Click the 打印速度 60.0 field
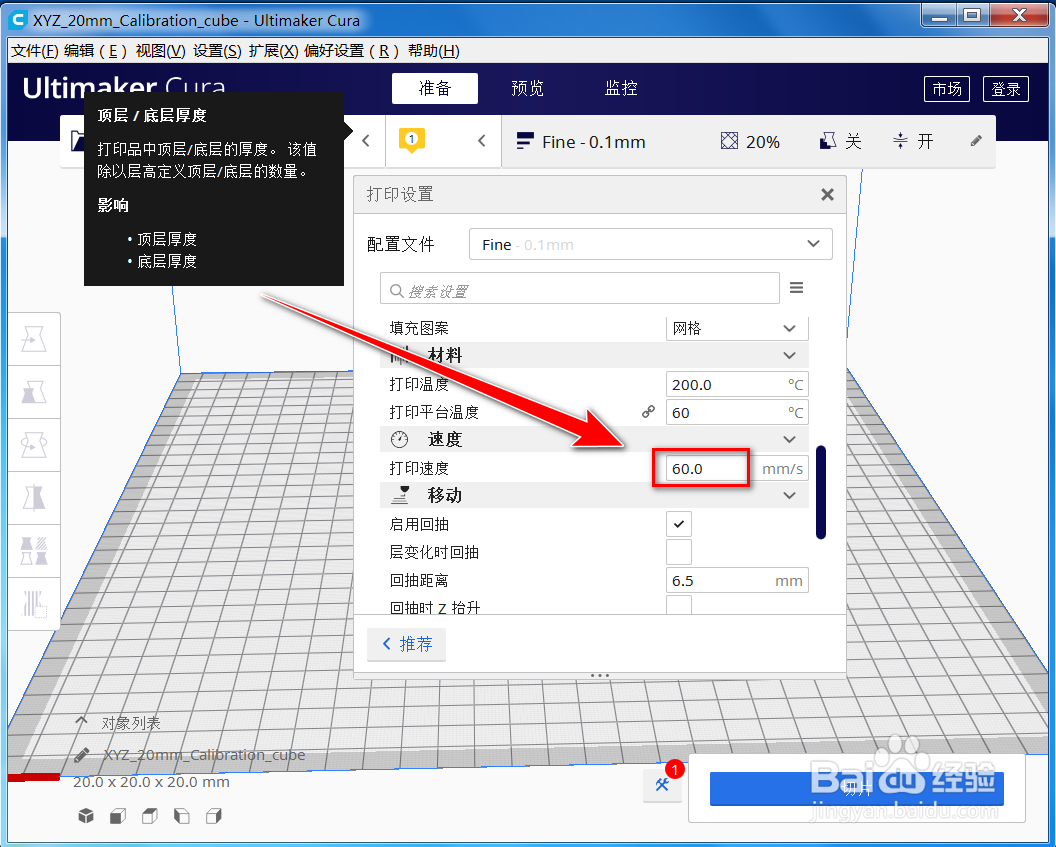 click(x=737, y=468)
